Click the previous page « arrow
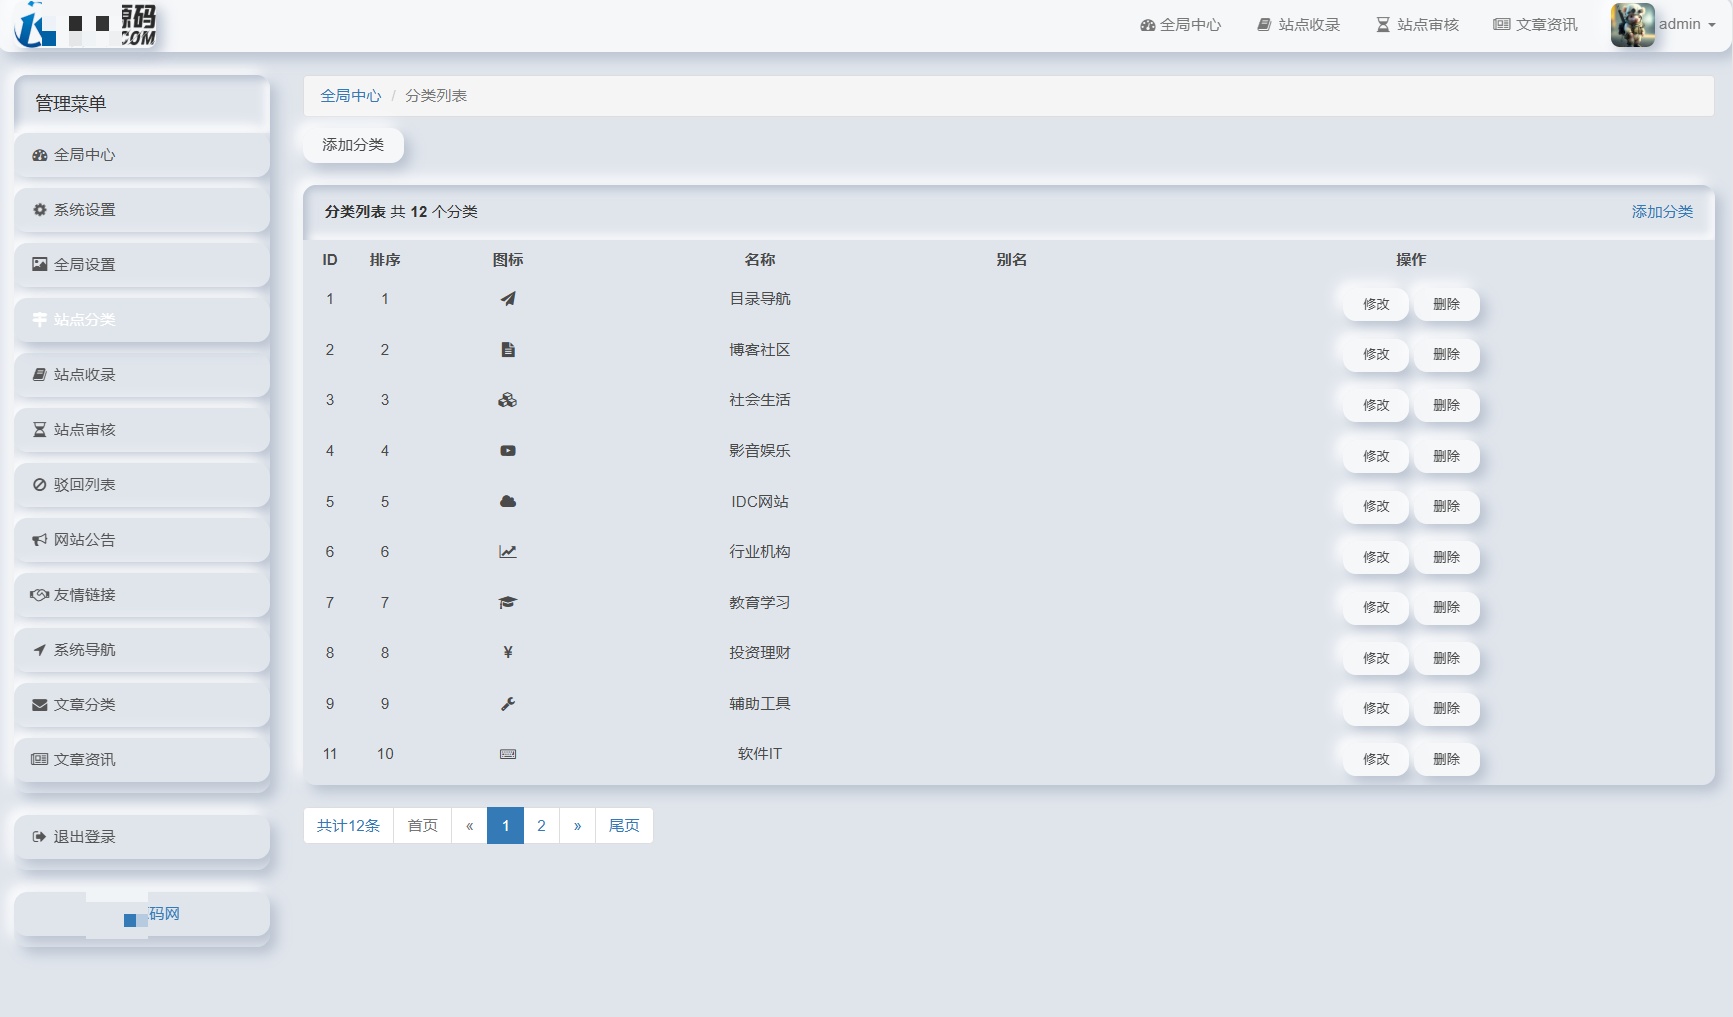Screen dimensions: 1733x1017 tap(470, 826)
